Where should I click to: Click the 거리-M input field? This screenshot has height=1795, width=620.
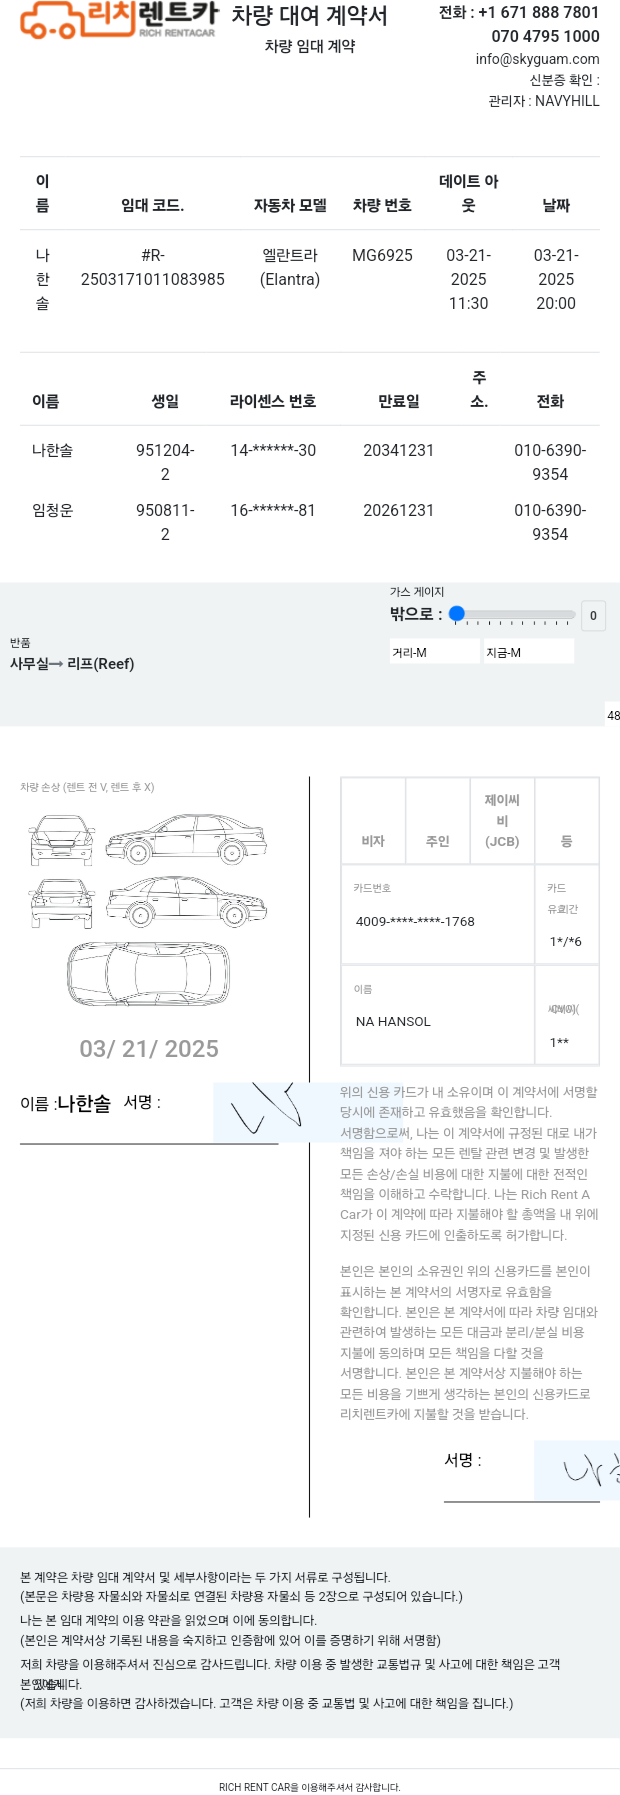tap(435, 652)
